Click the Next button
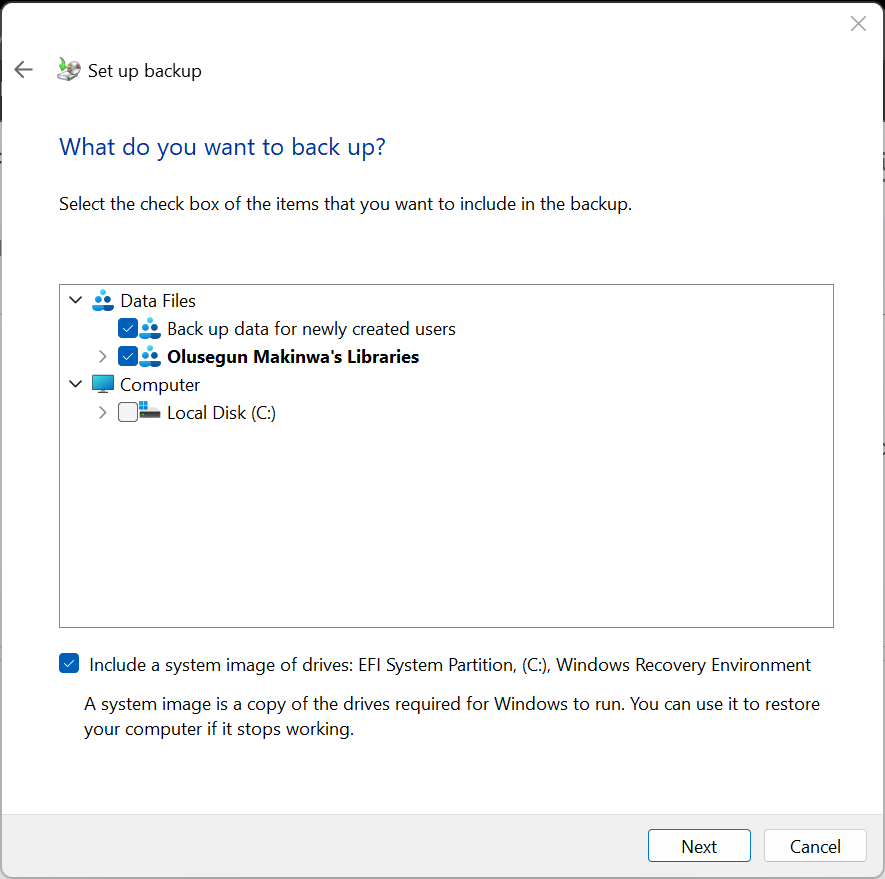Screen dimensions: 885x879 coord(699,845)
